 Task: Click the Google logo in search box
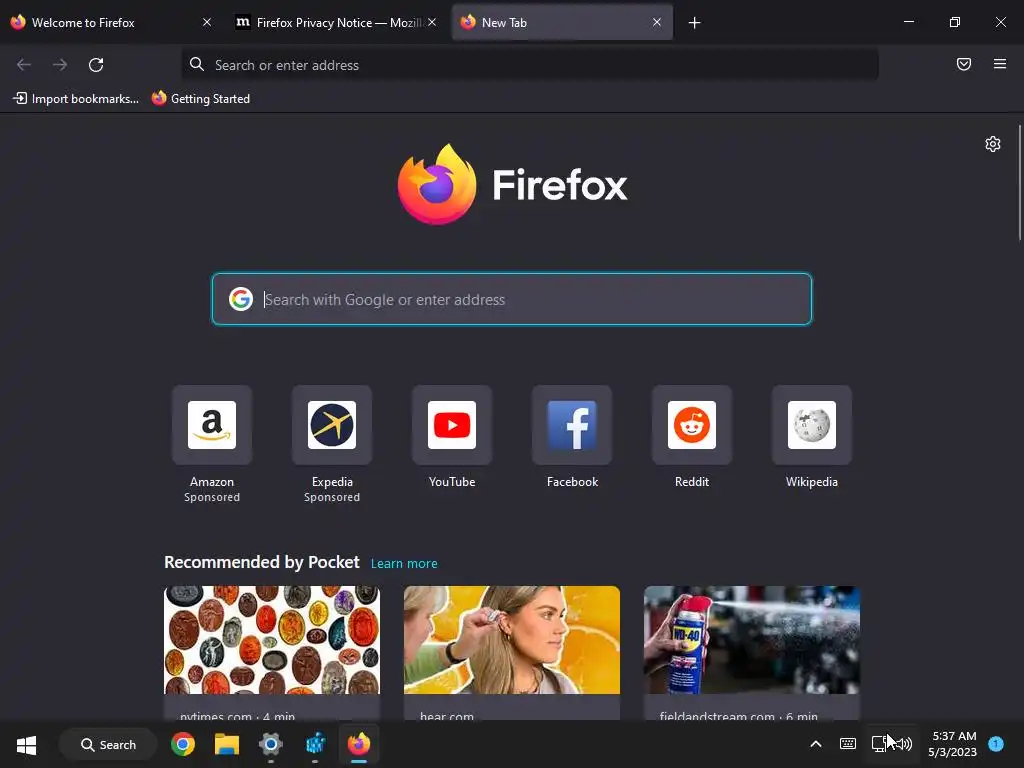pyautogui.click(x=241, y=299)
